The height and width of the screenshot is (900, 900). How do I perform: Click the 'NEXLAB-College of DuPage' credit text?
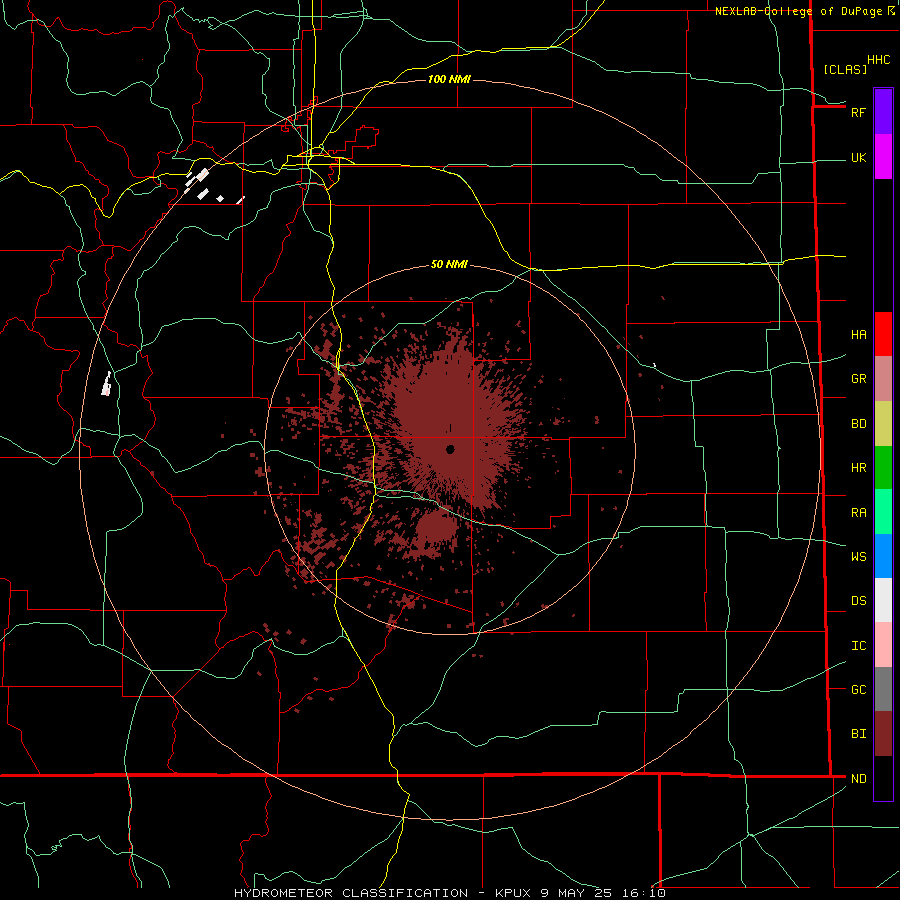pyautogui.click(x=798, y=11)
